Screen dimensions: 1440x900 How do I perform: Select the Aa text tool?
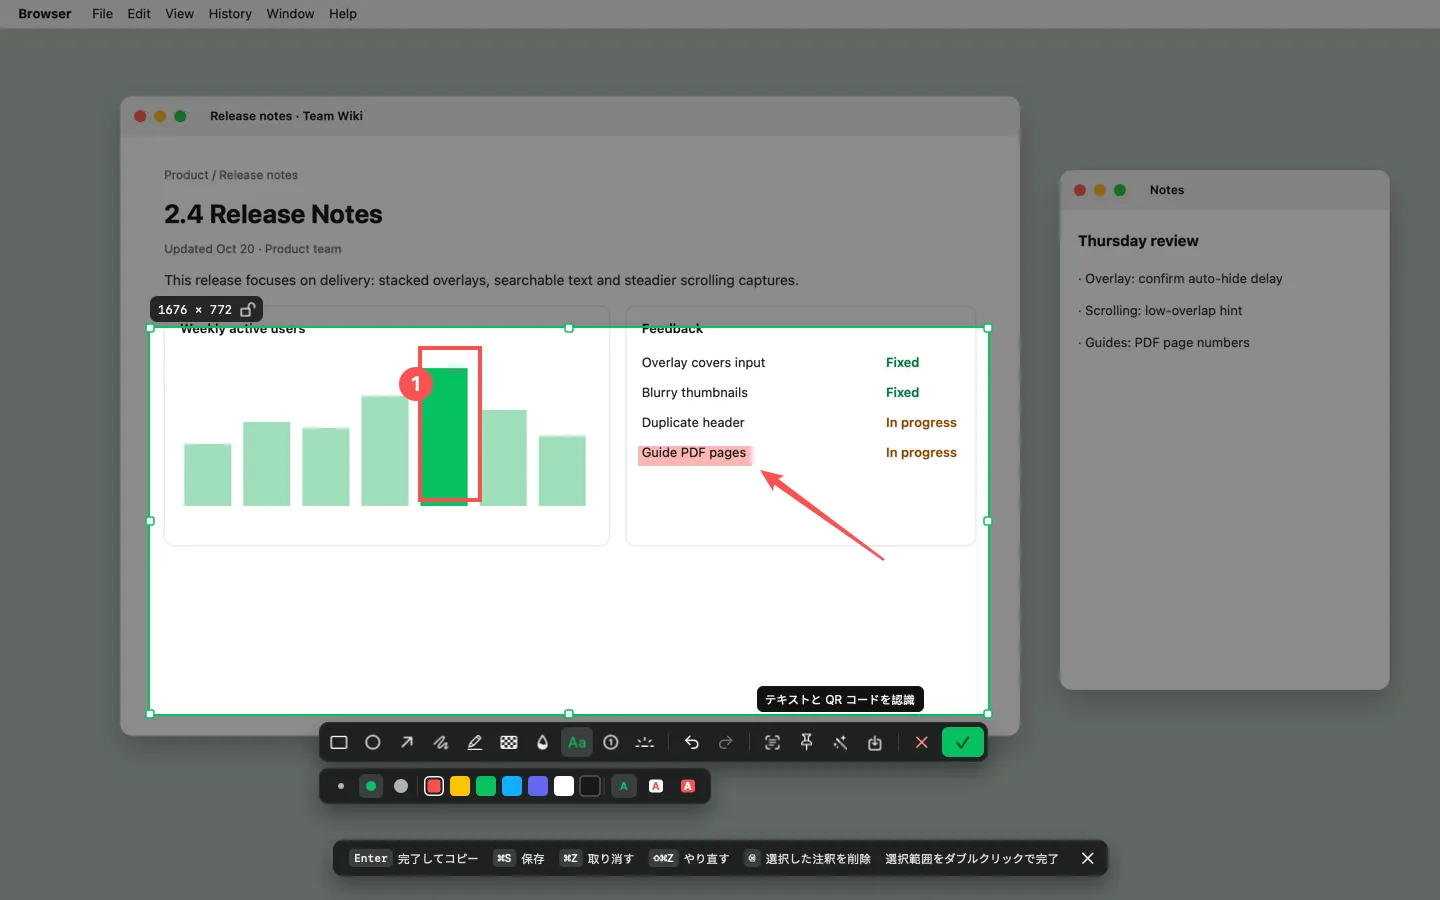pos(577,743)
